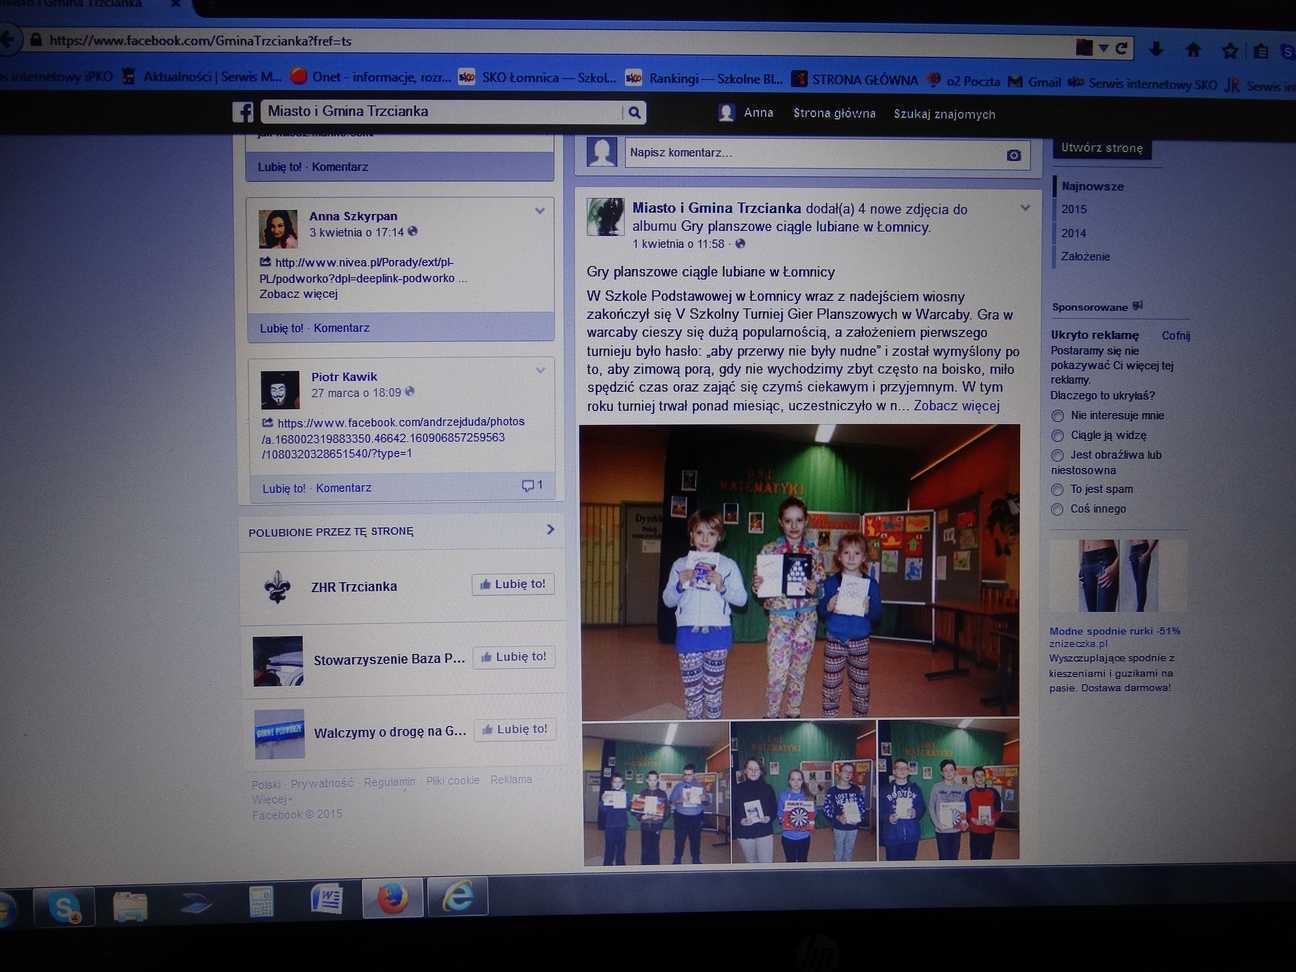Open the jeans ad image
Screen dimensions: 1296x972
coord(1118,576)
